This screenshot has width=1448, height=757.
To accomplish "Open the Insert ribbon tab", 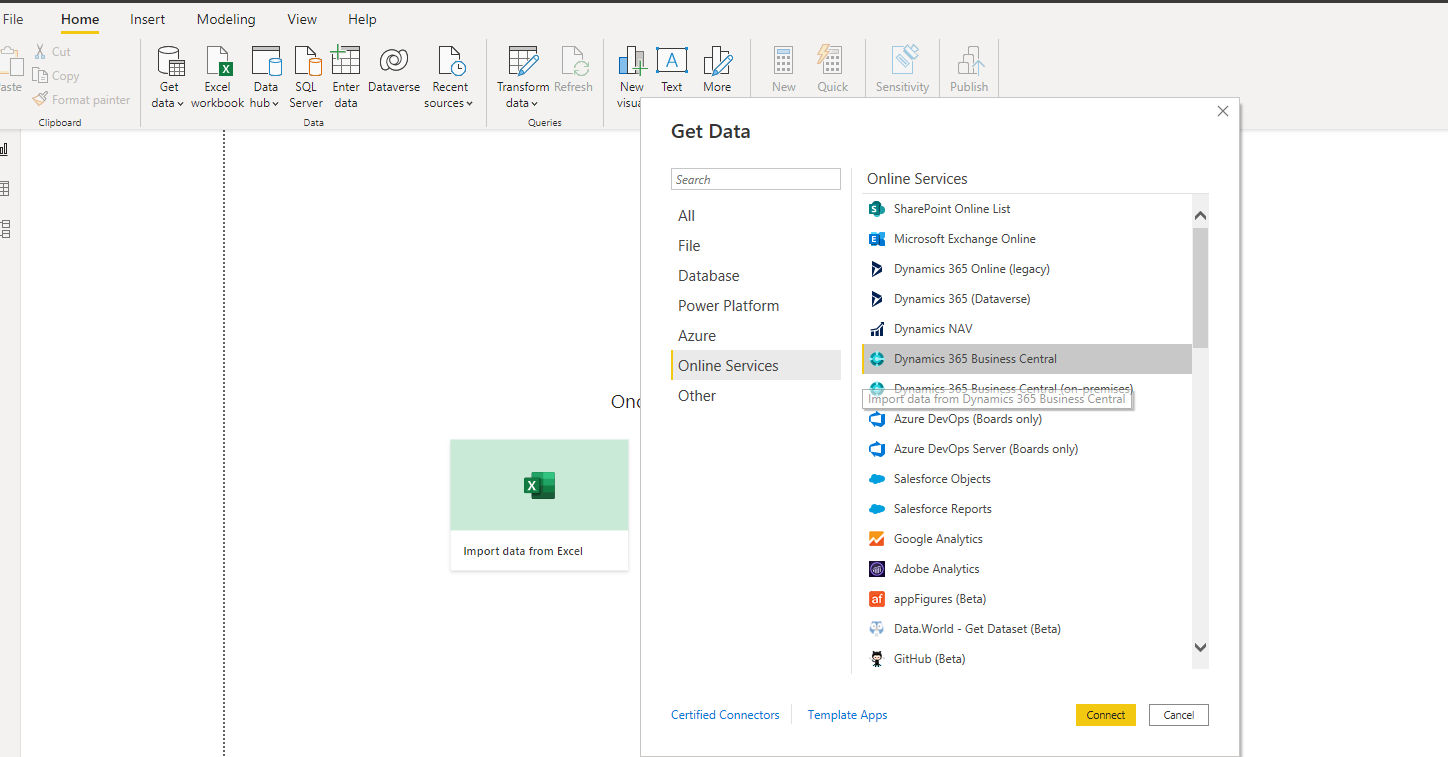I will 148,19.
